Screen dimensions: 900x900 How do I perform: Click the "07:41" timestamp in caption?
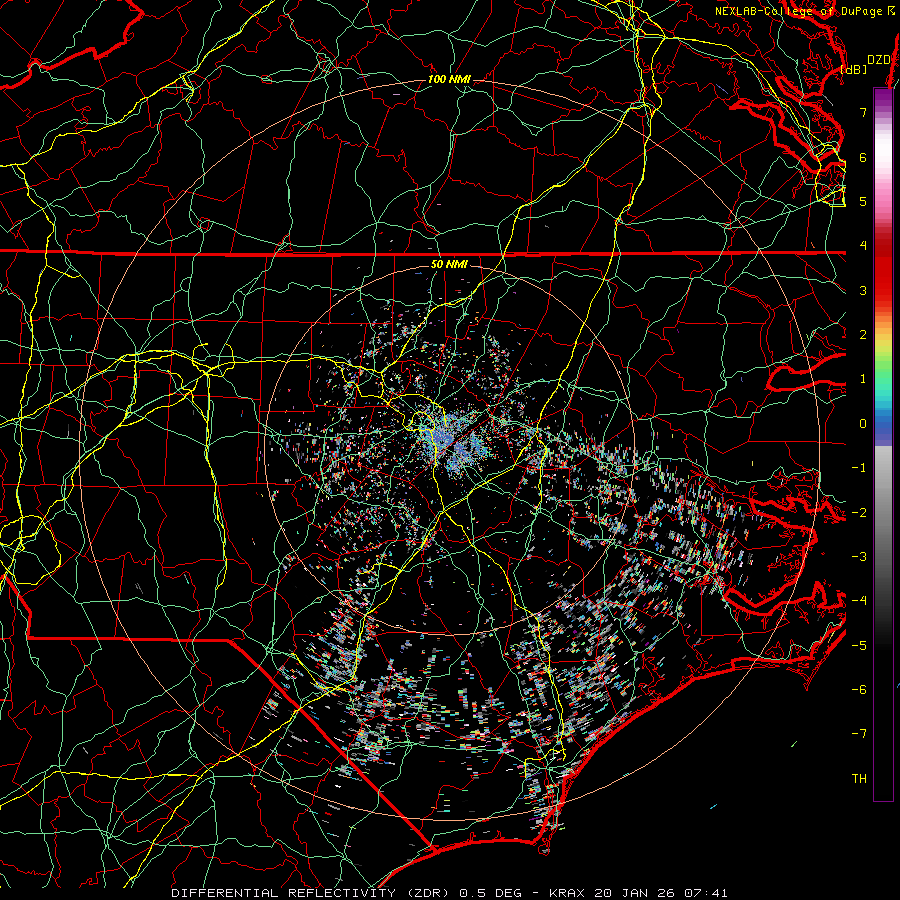click(705, 893)
